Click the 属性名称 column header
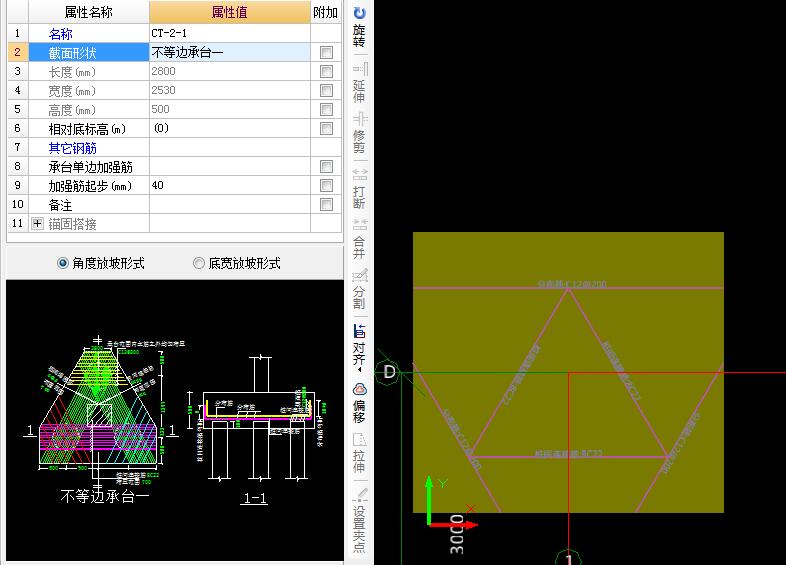The width and height of the screenshot is (786, 565). tap(89, 12)
